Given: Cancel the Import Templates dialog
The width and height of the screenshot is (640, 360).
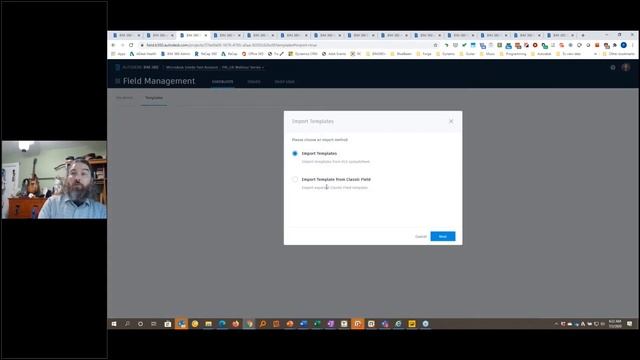Looking at the screenshot, I should pos(420,237).
